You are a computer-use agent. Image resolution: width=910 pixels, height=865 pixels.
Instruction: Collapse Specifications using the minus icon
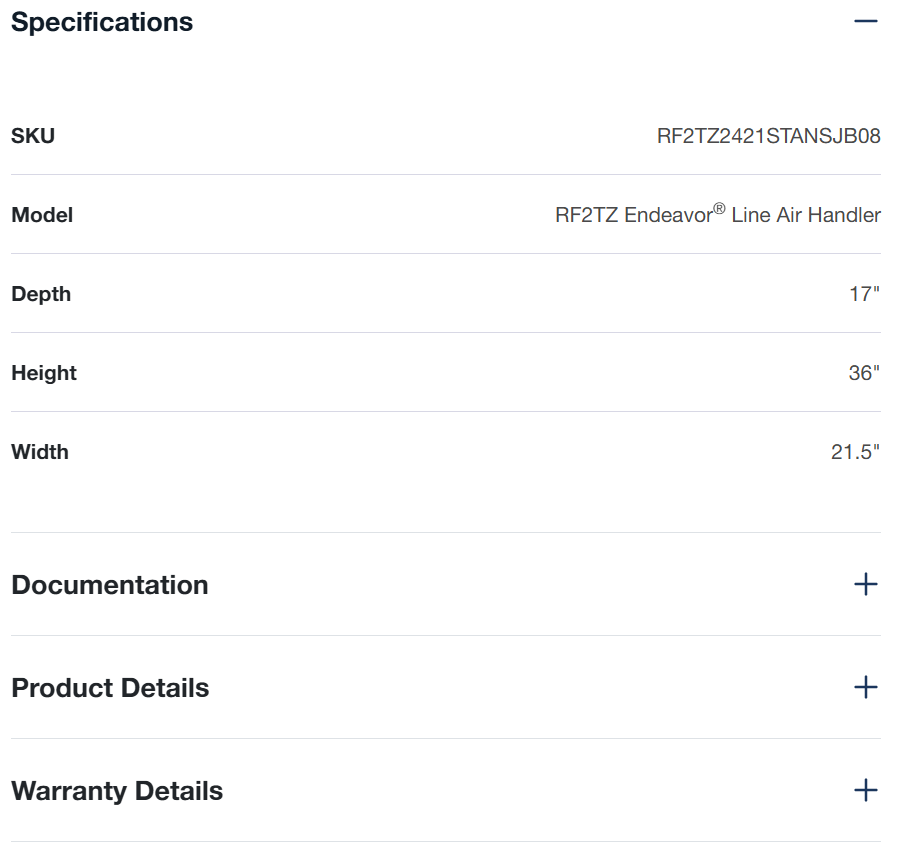click(866, 21)
